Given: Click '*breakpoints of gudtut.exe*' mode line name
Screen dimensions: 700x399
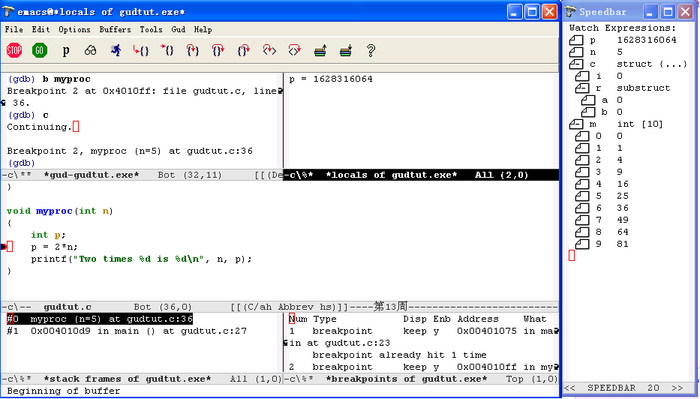Looking at the screenshot, I should tap(406, 379).
